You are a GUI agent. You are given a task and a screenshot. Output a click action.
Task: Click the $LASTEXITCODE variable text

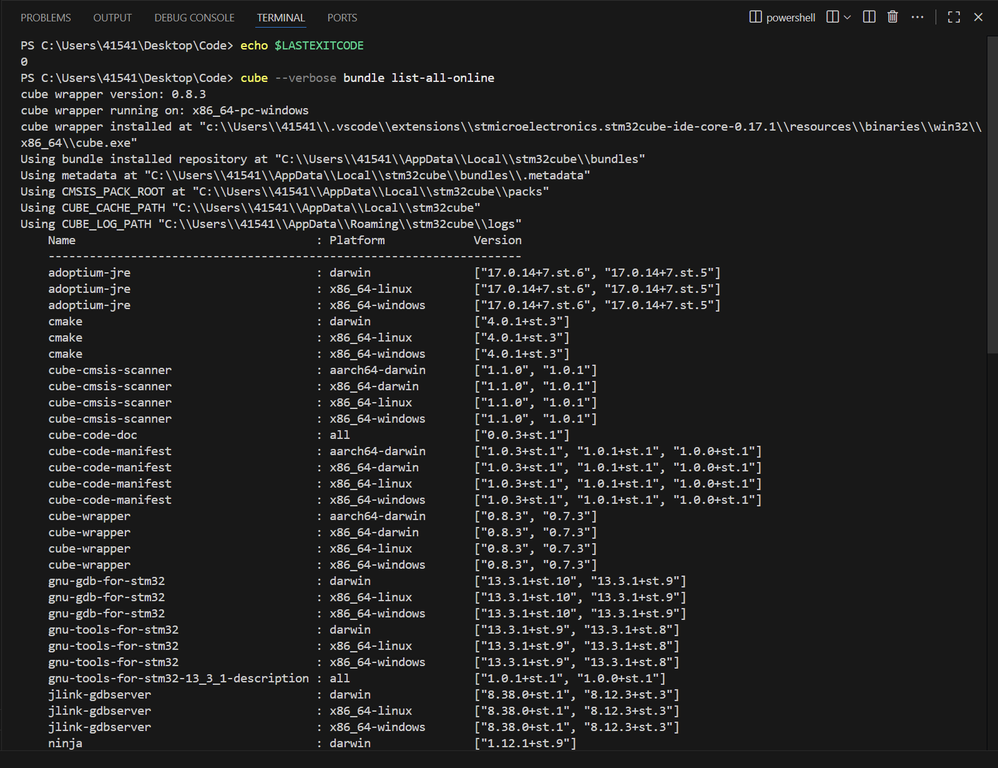[x=319, y=46]
